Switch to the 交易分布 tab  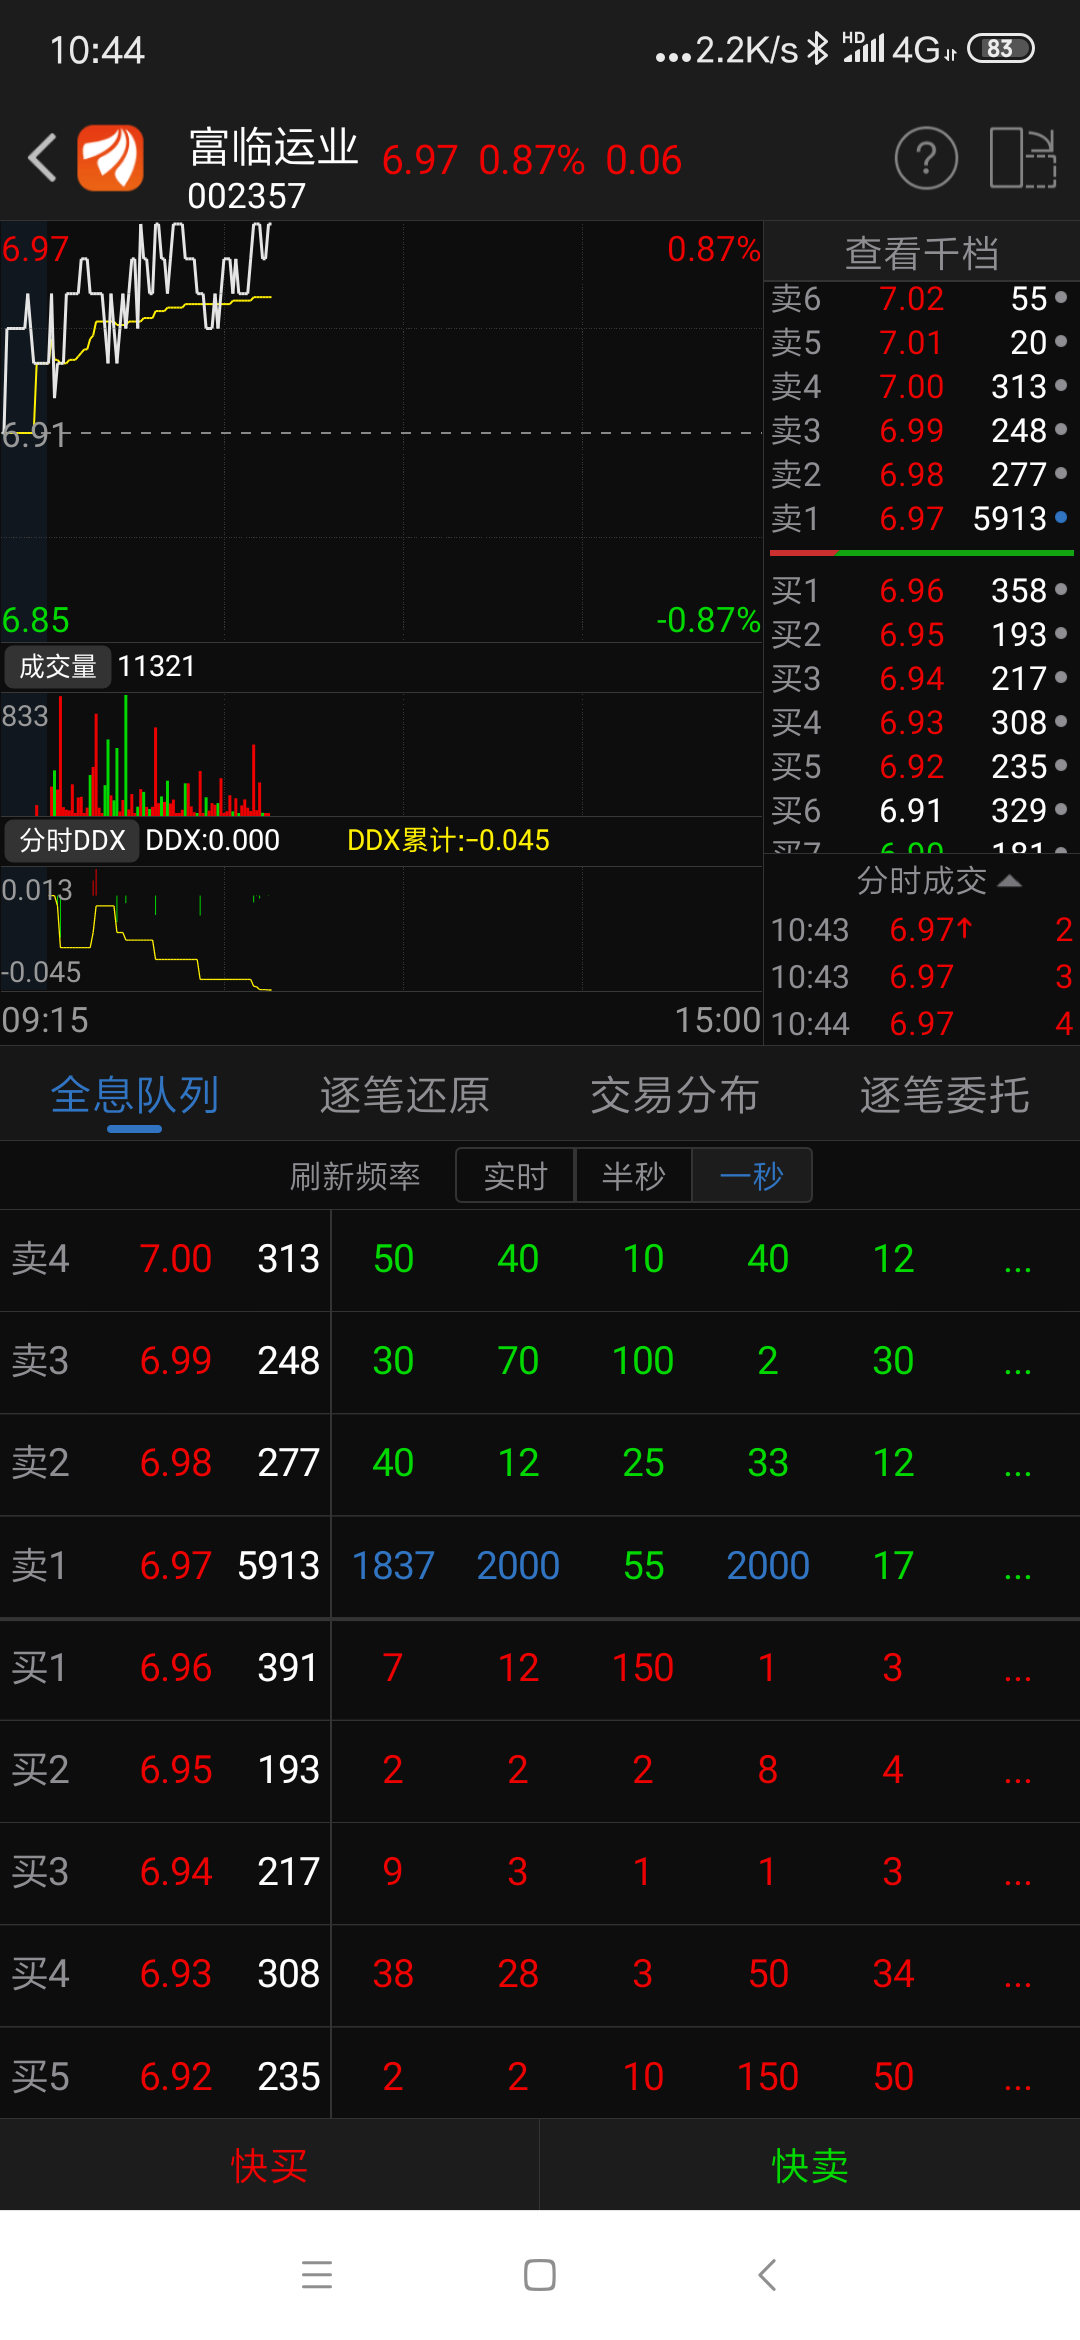pos(675,1095)
